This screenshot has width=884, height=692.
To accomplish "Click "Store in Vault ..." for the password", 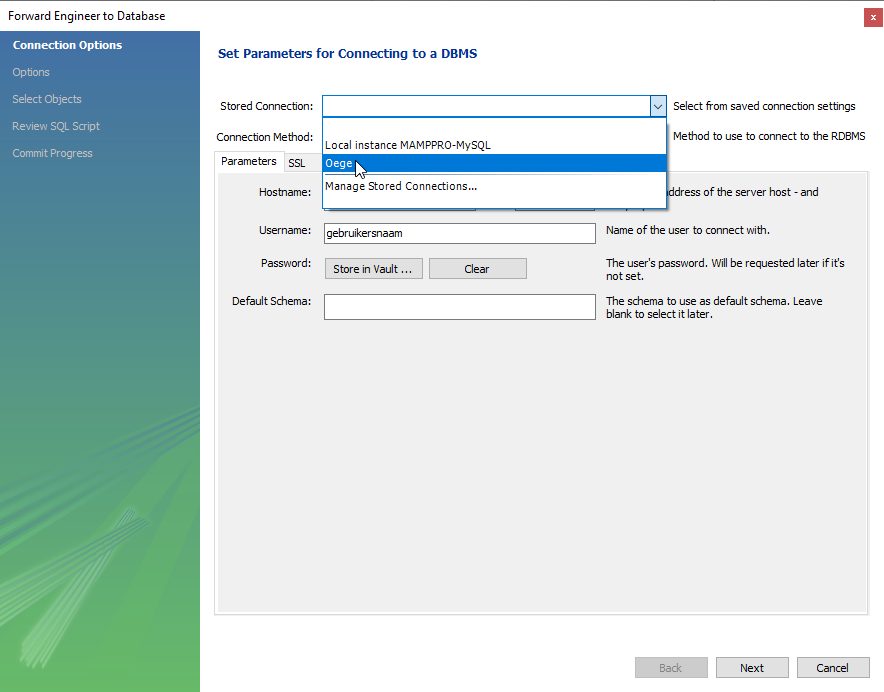I will (373, 268).
